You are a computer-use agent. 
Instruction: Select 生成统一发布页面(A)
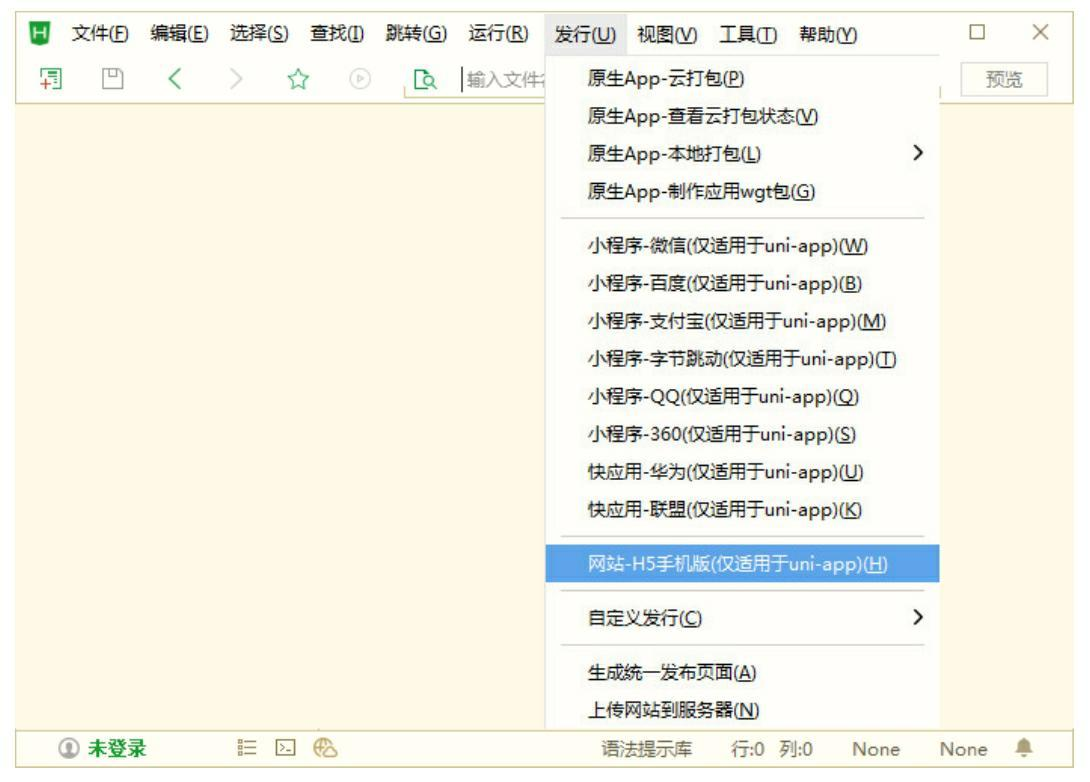point(742,673)
